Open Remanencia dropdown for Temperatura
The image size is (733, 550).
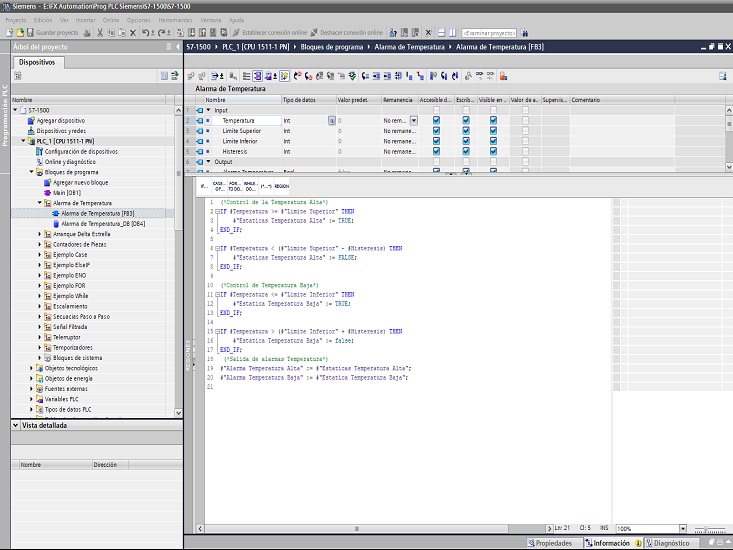pyautogui.click(x=413, y=120)
